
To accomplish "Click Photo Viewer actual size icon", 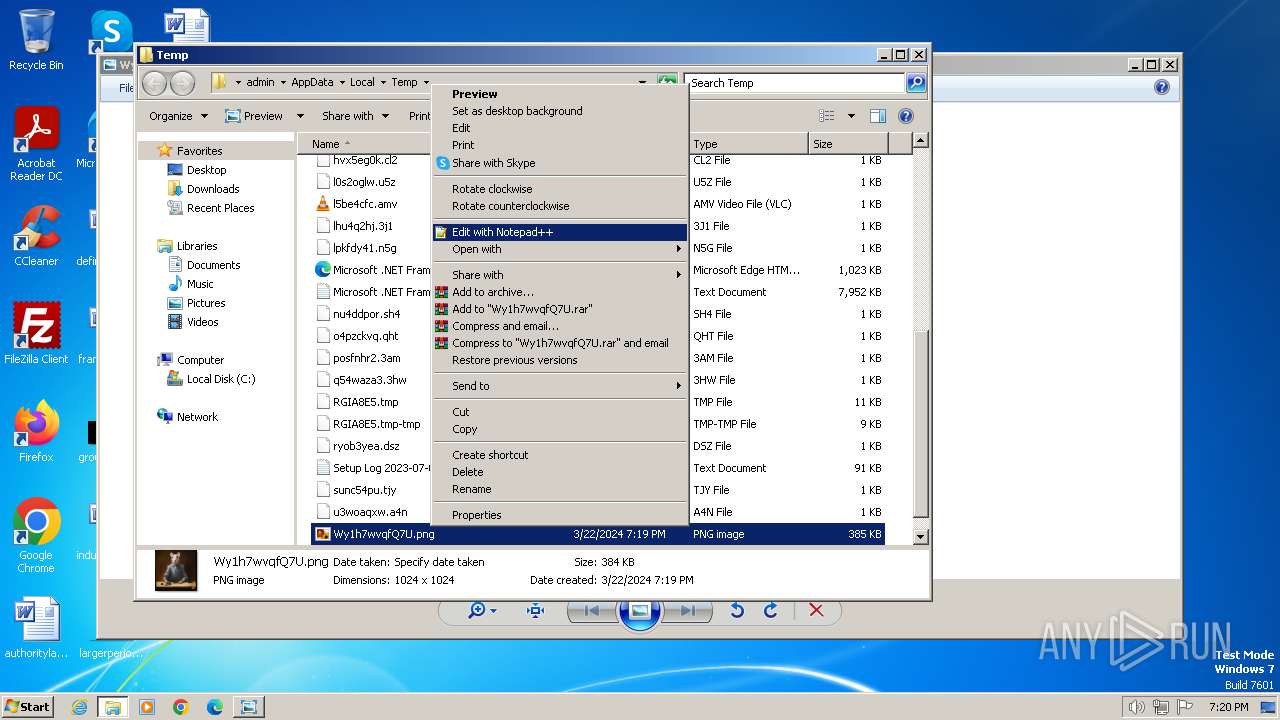I will click(x=535, y=610).
